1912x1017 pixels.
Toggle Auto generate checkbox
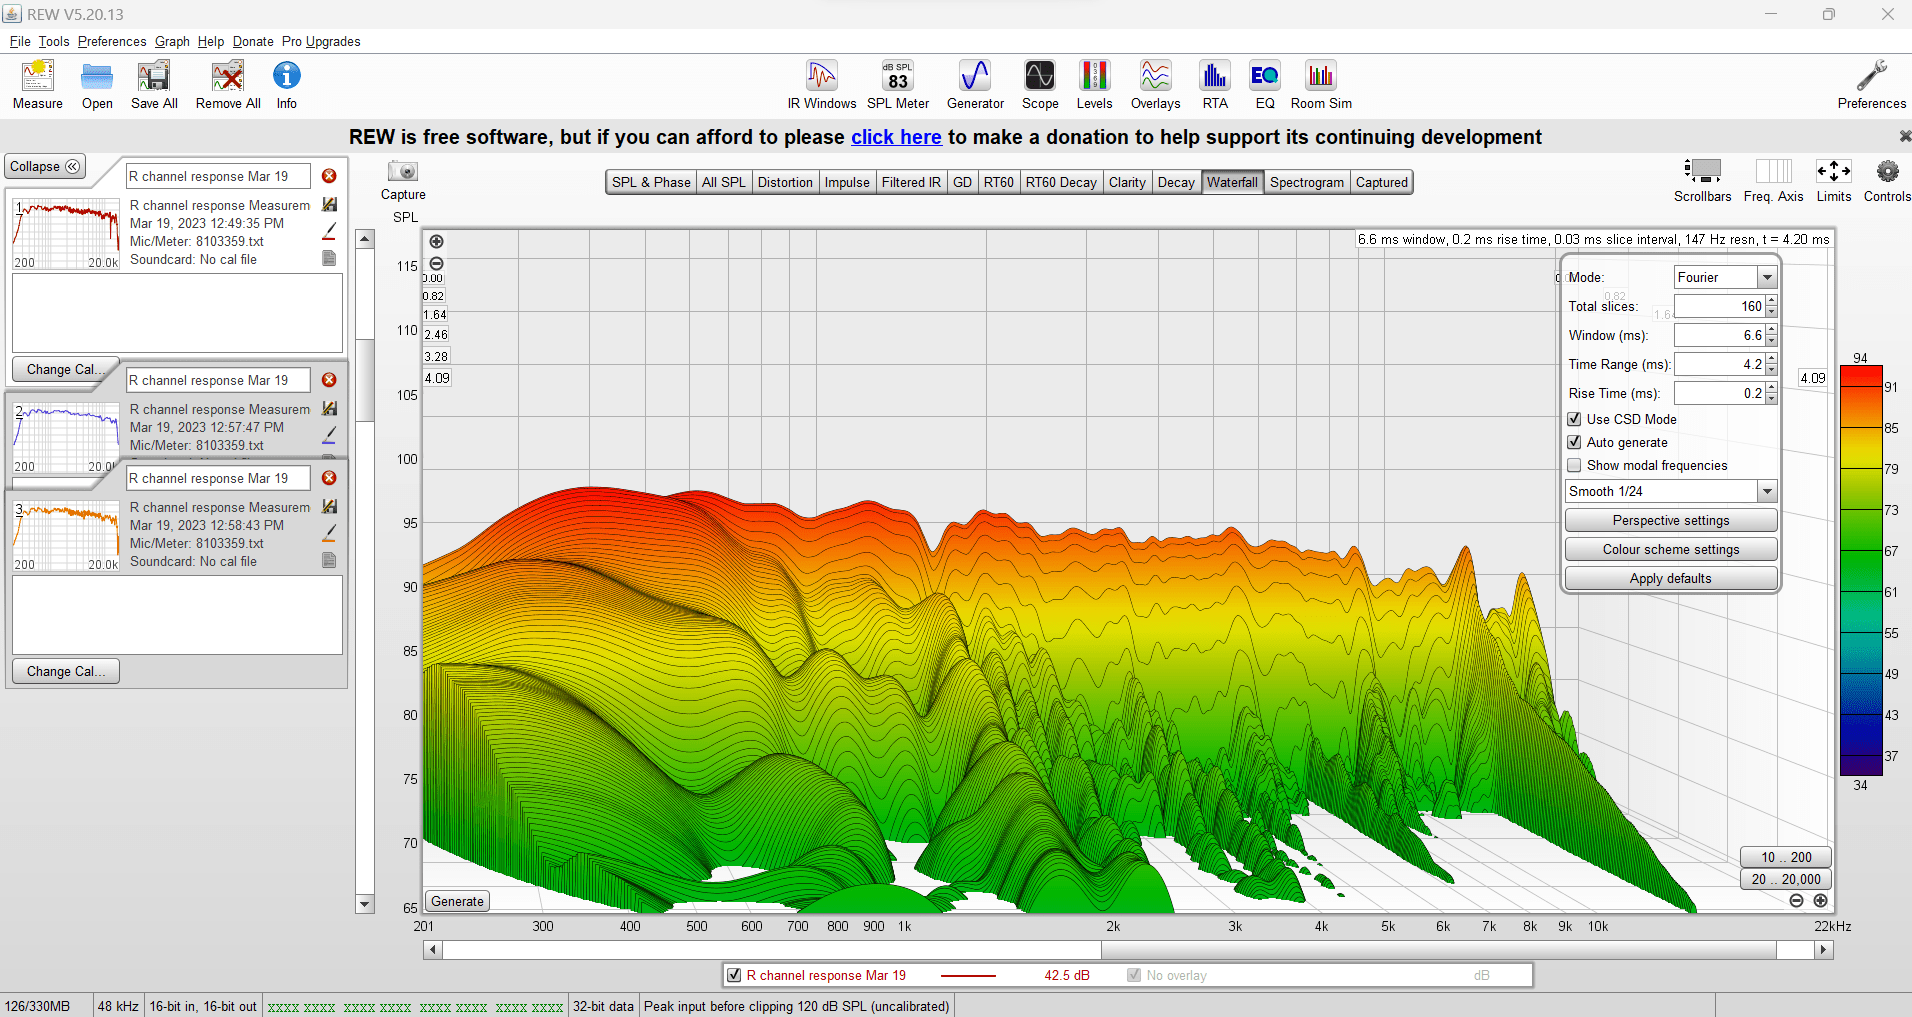tap(1574, 442)
